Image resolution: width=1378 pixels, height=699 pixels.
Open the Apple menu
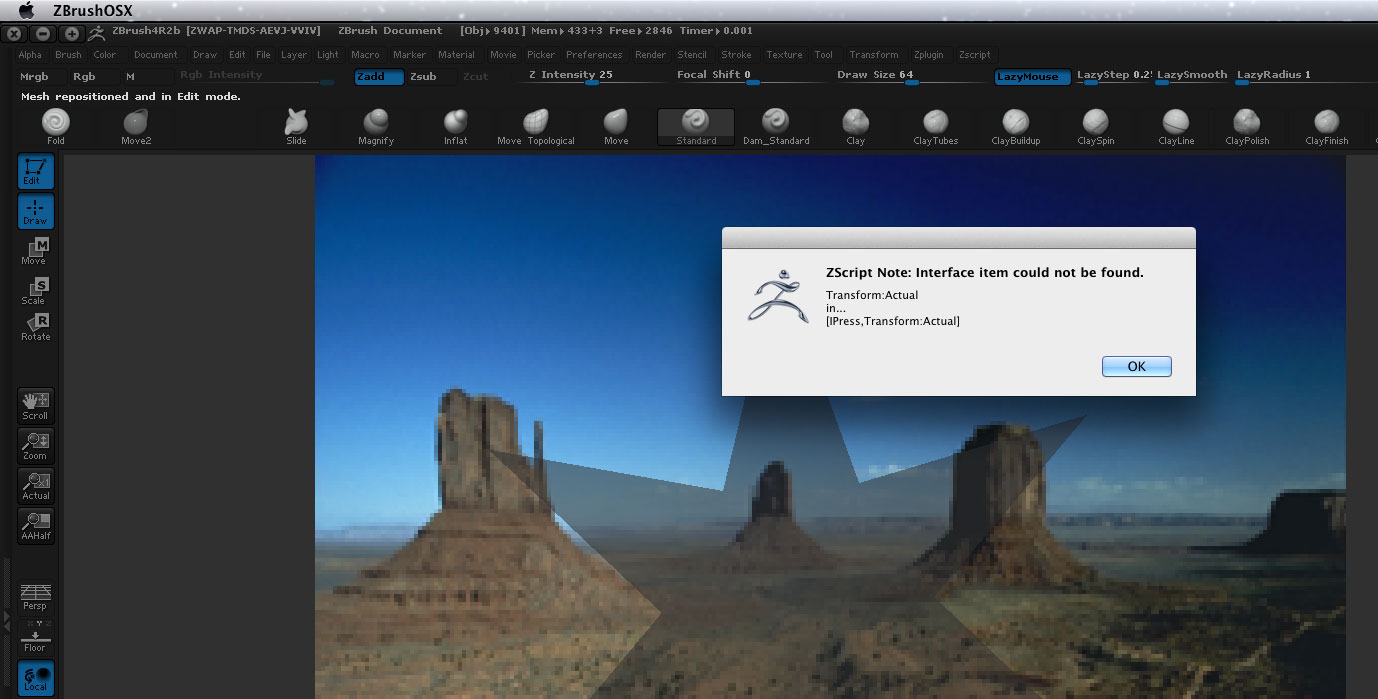pos(27,10)
